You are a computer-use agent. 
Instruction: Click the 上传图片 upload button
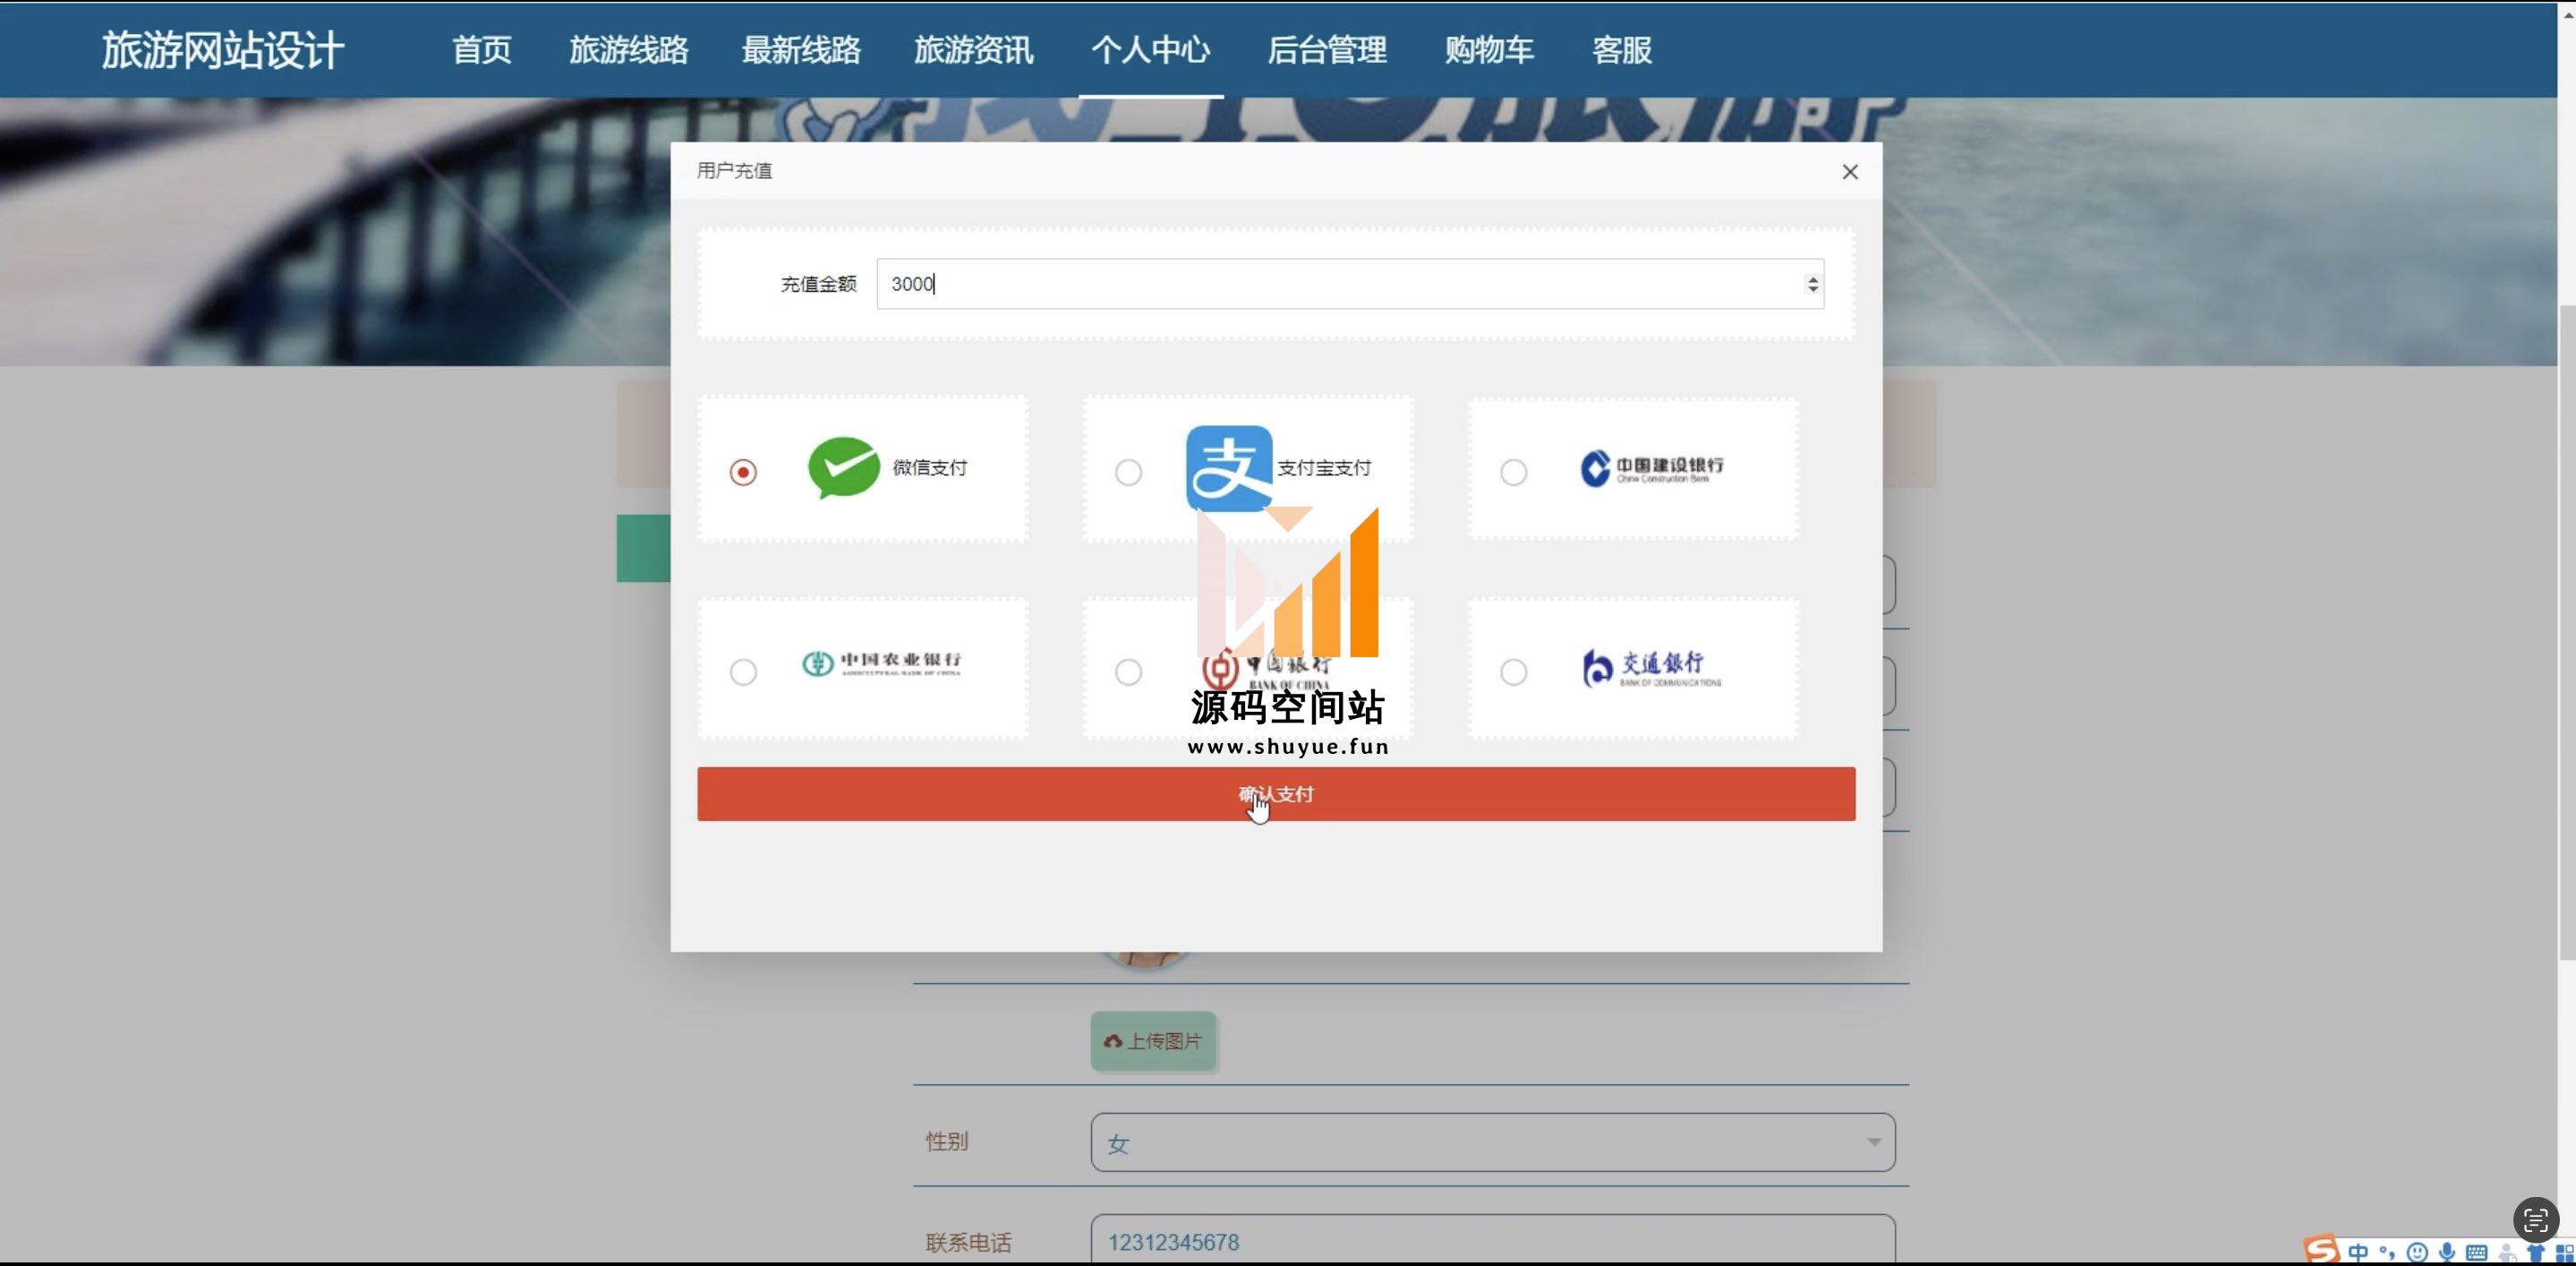(x=1153, y=1041)
